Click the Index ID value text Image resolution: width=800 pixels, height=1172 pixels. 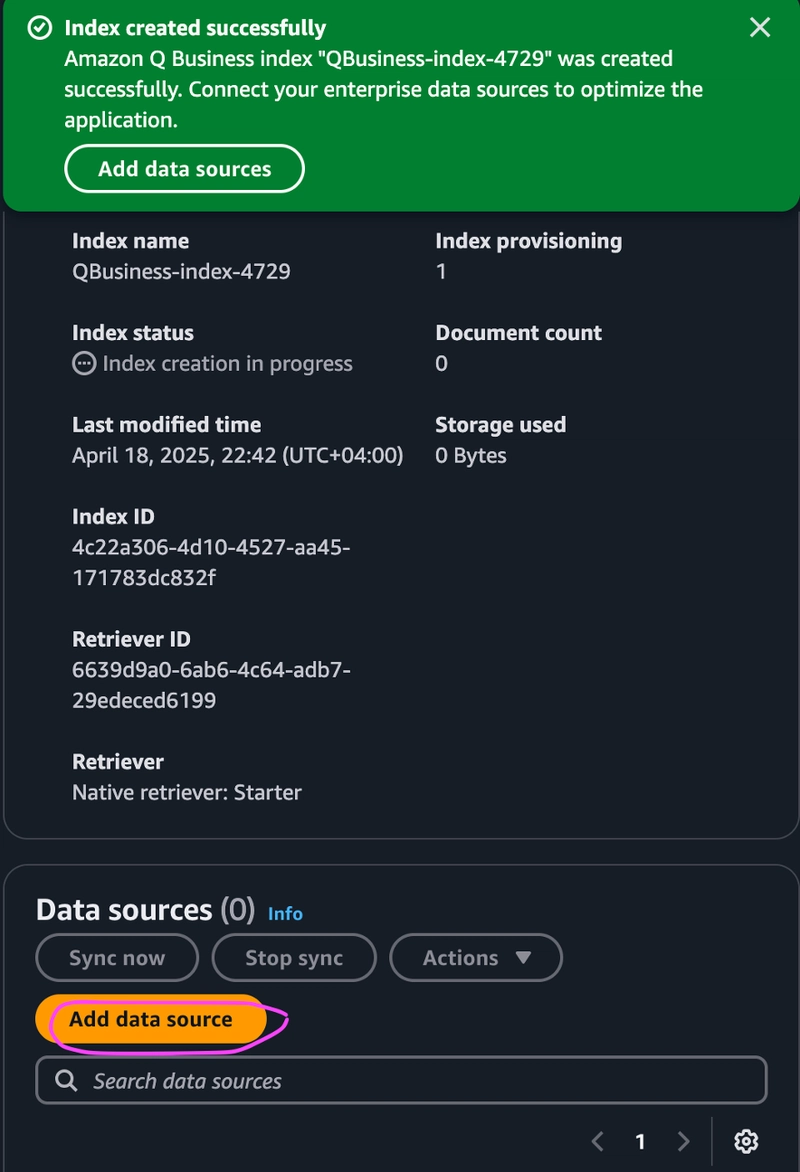pyautogui.click(x=211, y=562)
